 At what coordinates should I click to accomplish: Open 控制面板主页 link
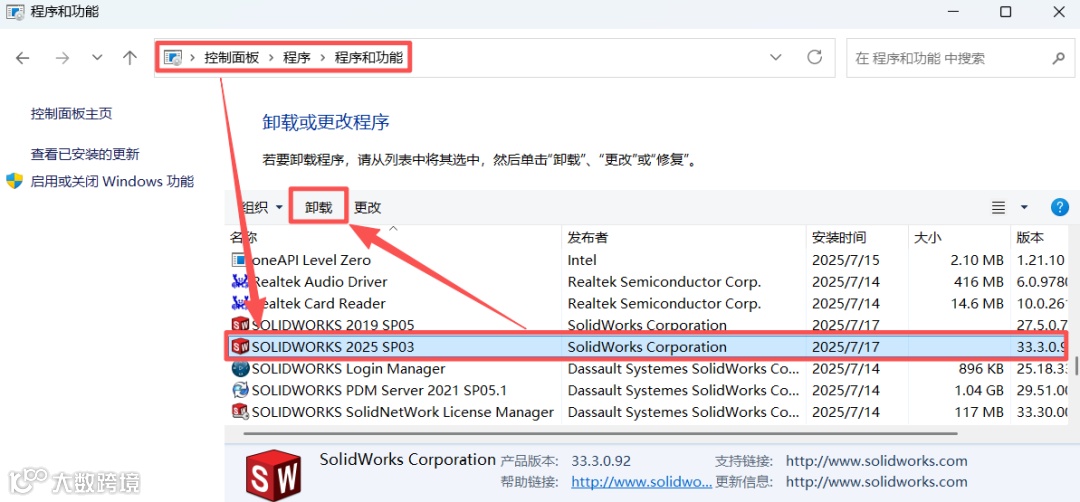(71, 114)
